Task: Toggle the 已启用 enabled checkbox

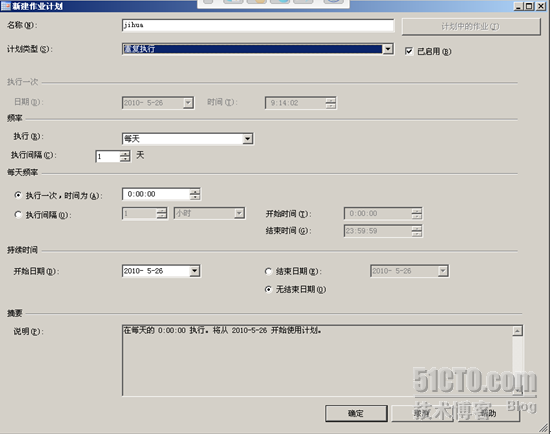Action: [409, 51]
